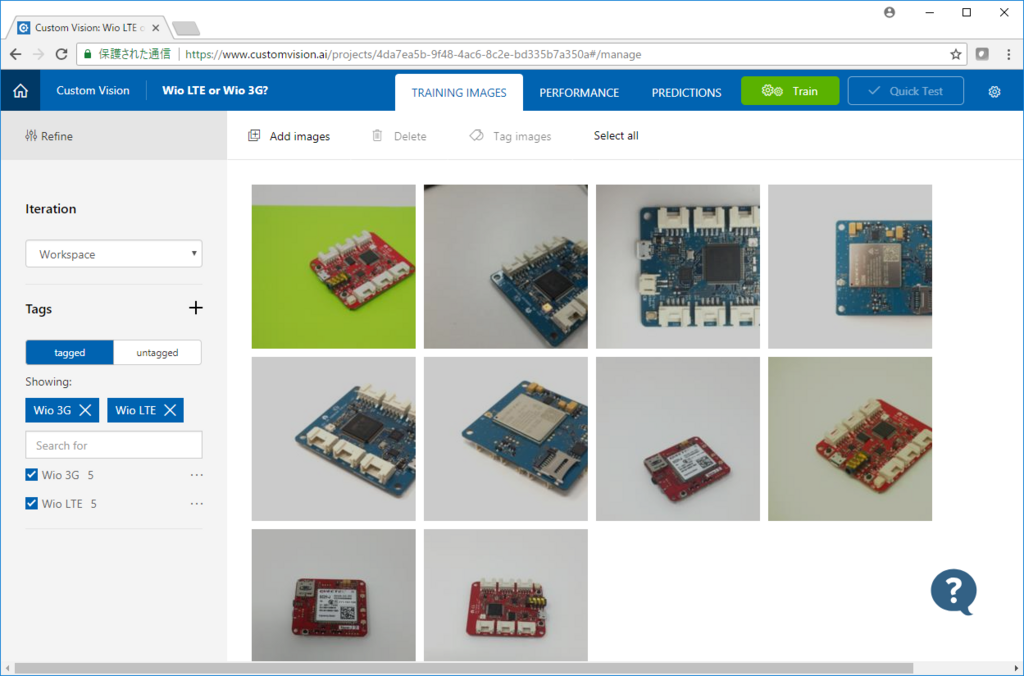View the secure connection lock icon
This screenshot has width=1024, height=676.
pos(88,54)
